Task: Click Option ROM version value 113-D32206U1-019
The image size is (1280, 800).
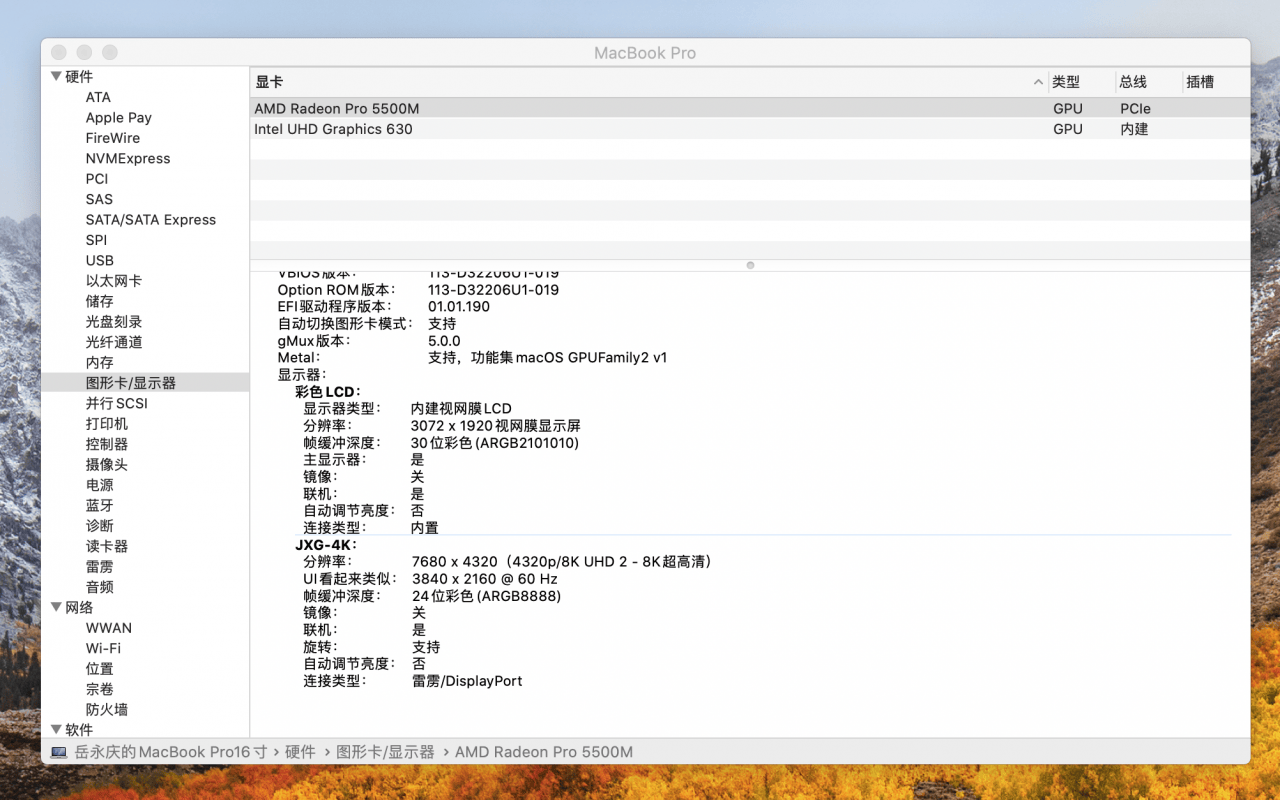Action: (493, 290)
